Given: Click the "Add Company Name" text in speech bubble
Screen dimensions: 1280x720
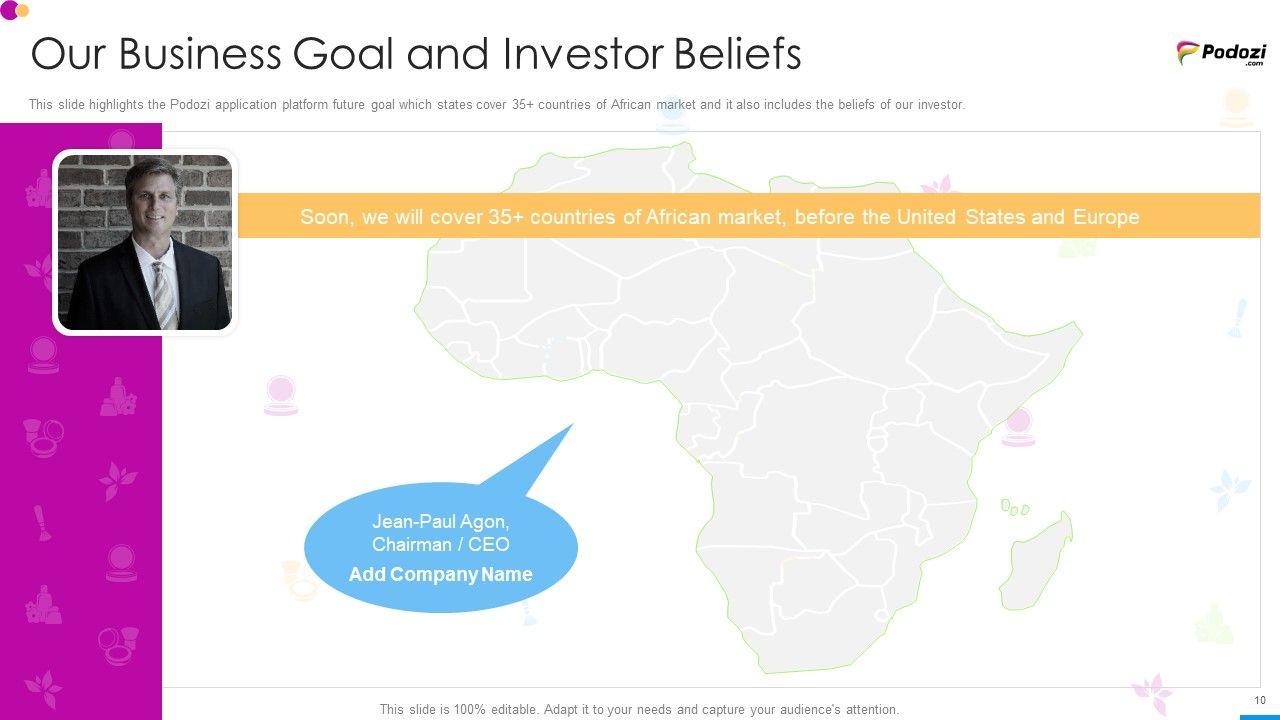Looking at the screenshot, I should click(440, 574).
